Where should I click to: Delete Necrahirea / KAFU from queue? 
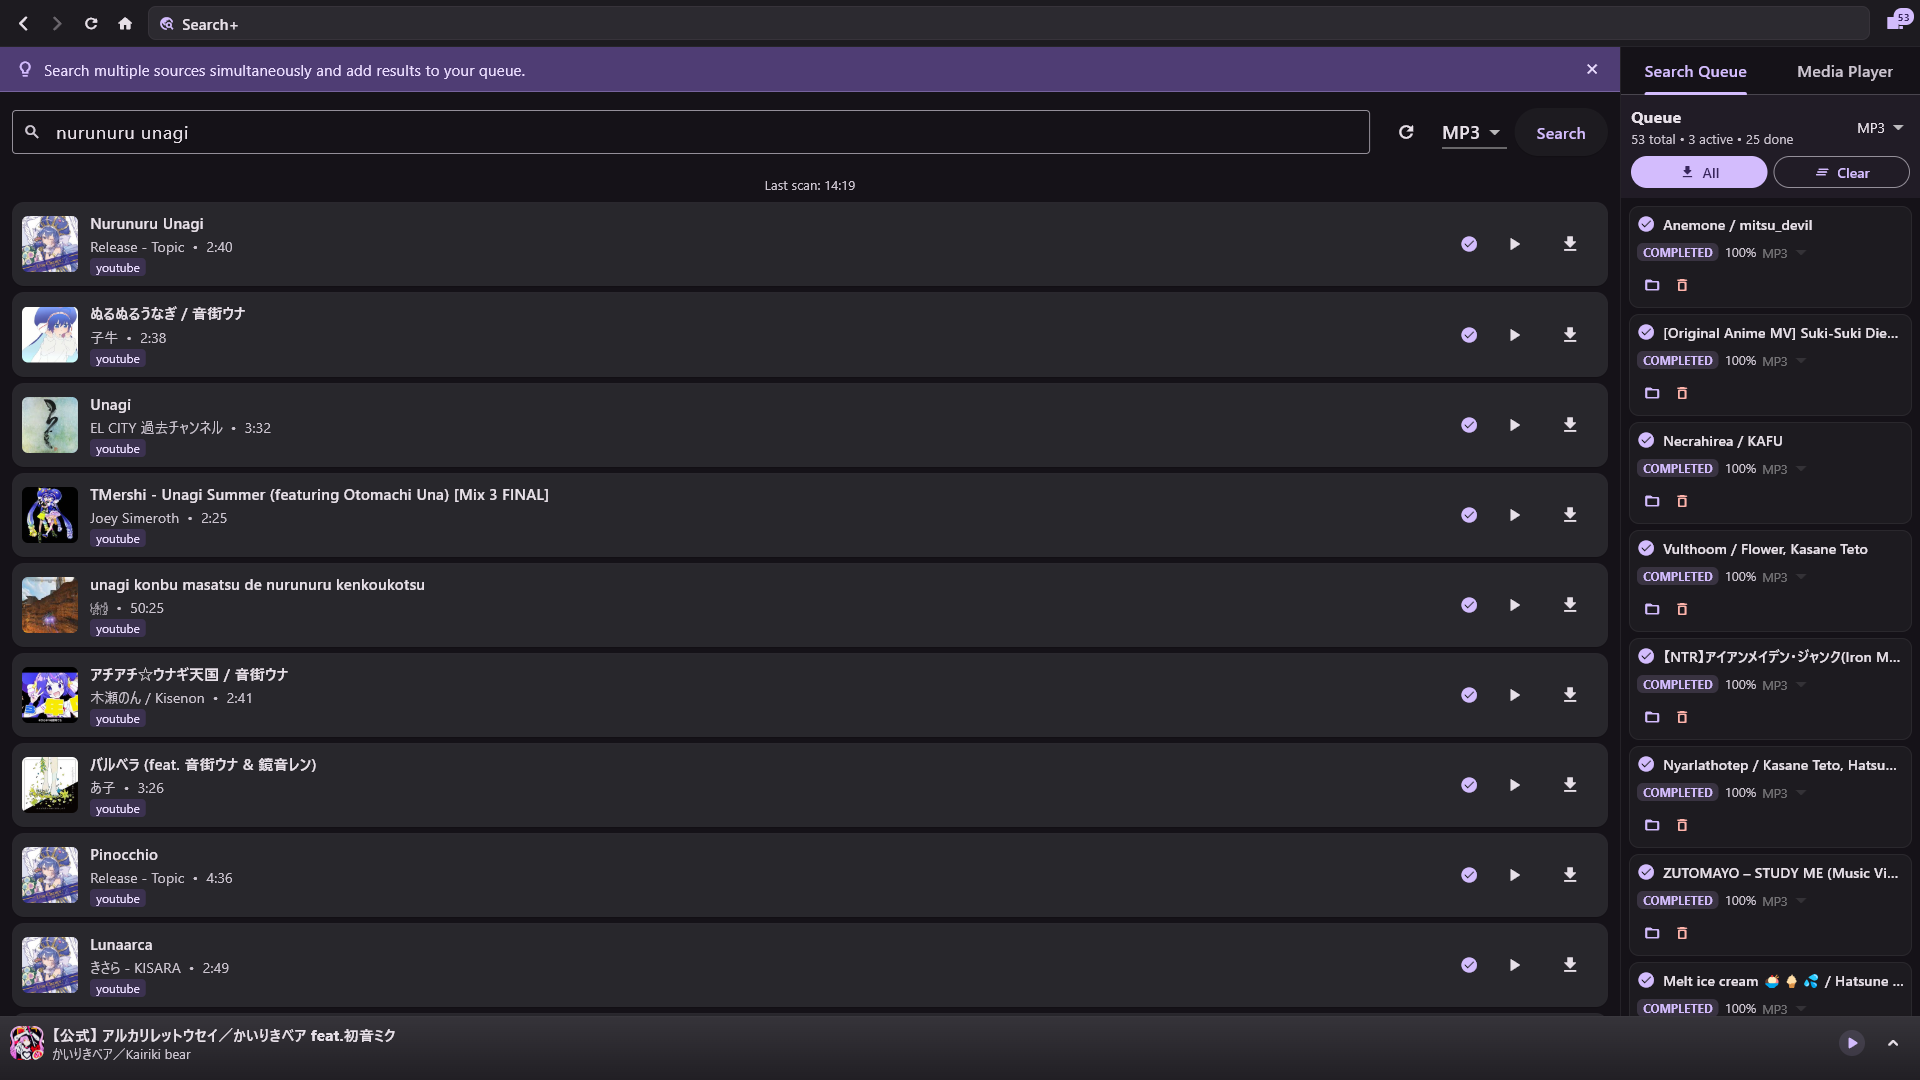1682,501
